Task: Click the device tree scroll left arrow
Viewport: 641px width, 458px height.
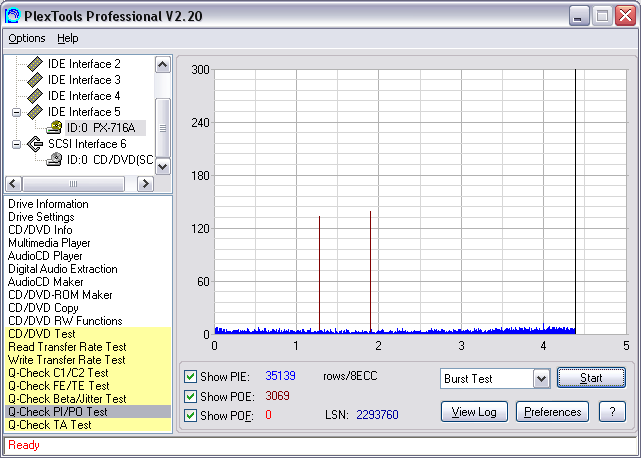Action: point(13,184)
